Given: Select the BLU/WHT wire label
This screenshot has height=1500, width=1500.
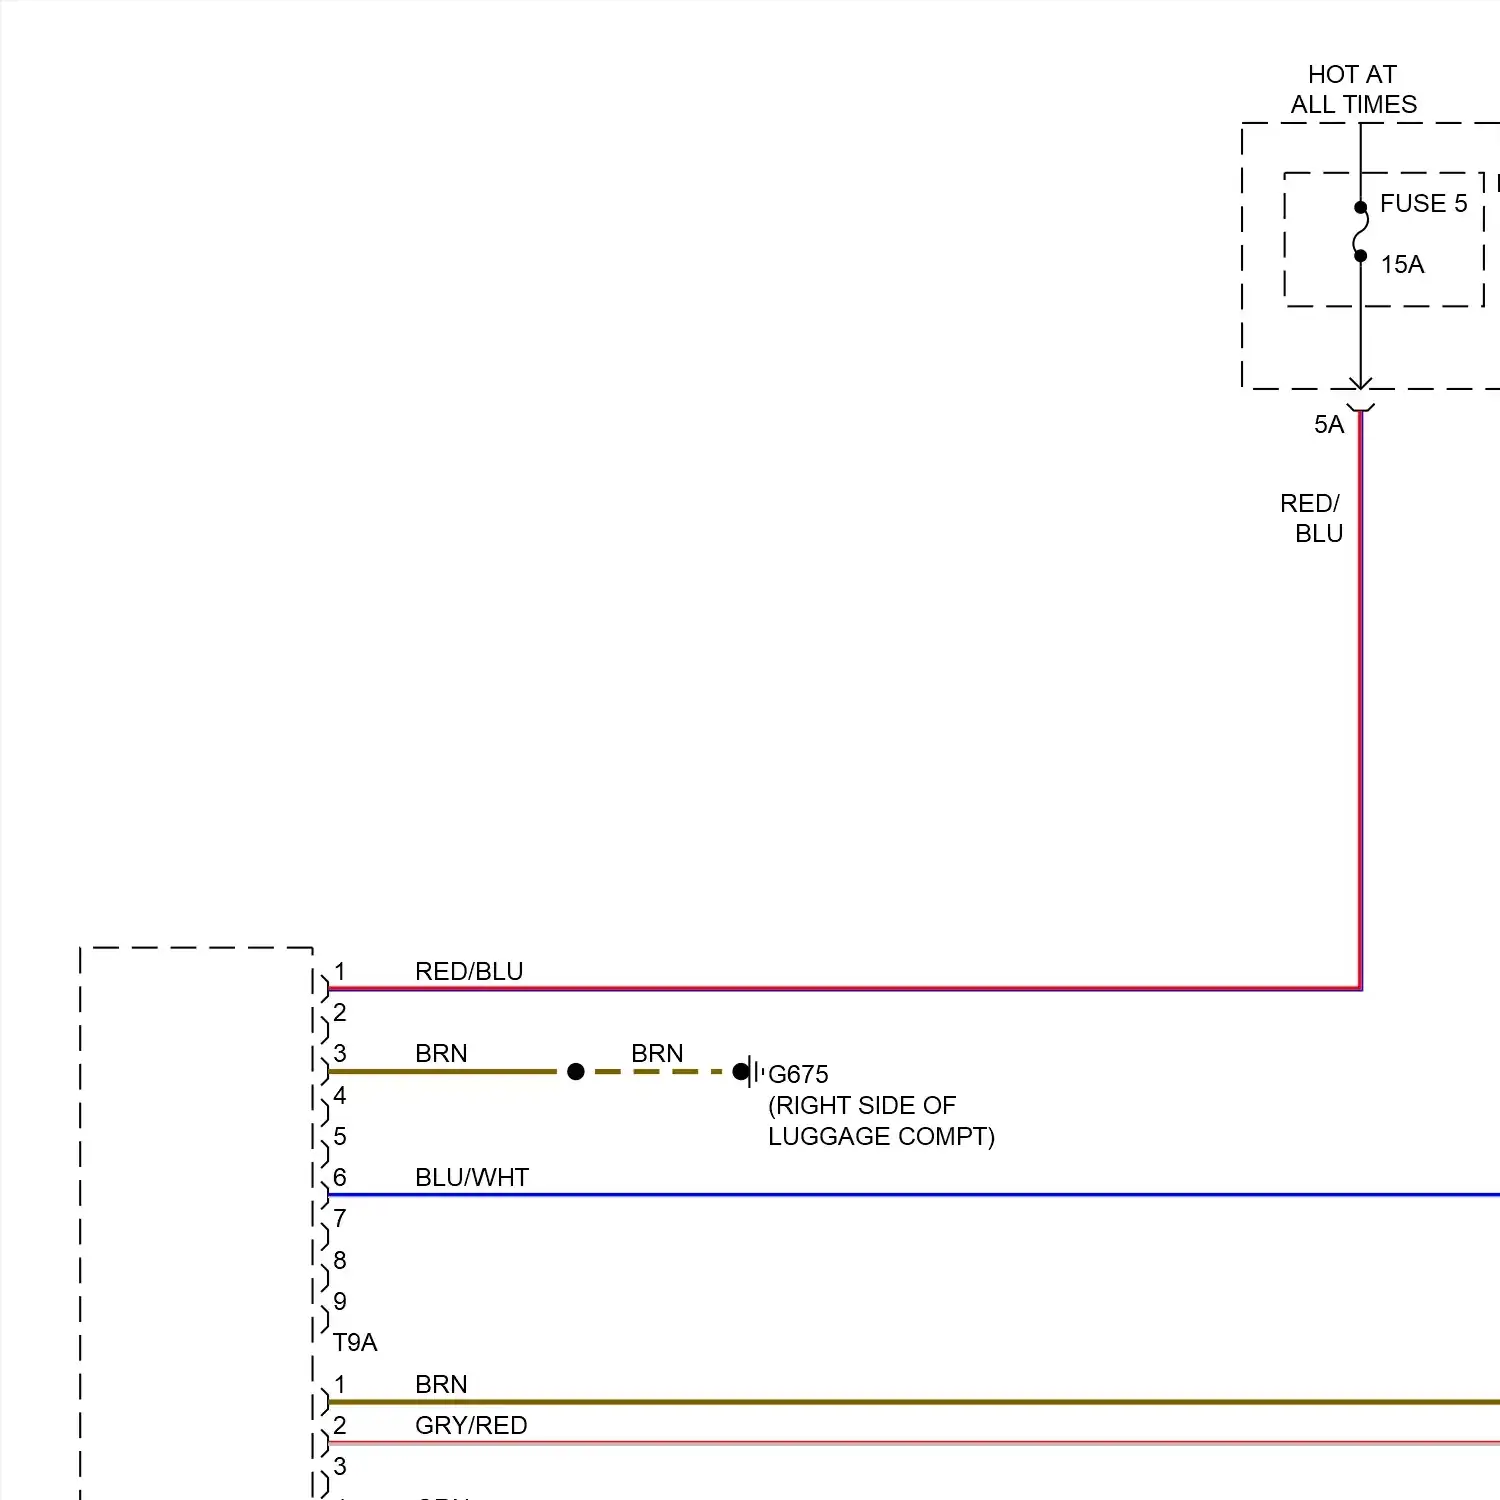Looking at the screenshot, I should point(472,1177).
